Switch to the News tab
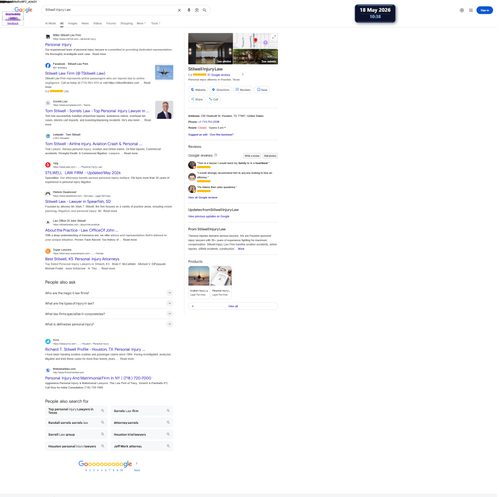The width and height of the screenshot is (500, 497). coord(86,24)
